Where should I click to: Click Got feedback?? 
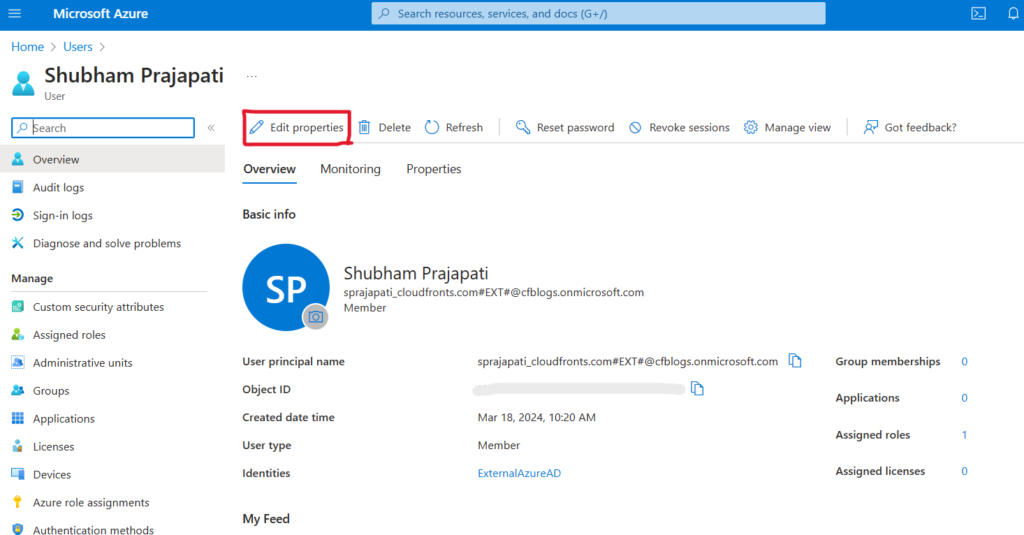[x=910, y=127]
